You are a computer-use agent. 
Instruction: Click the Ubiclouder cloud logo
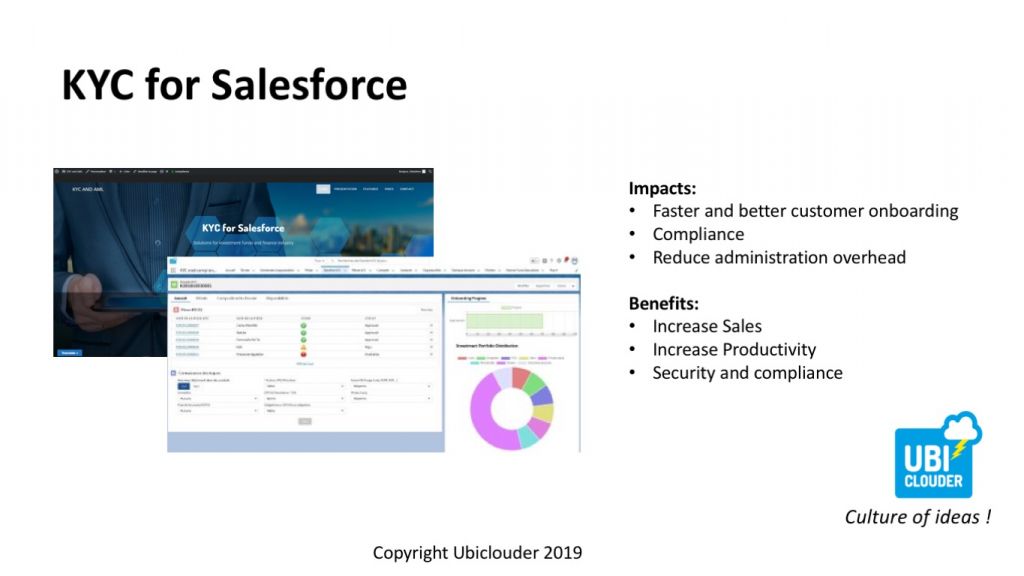pos(938,455)
